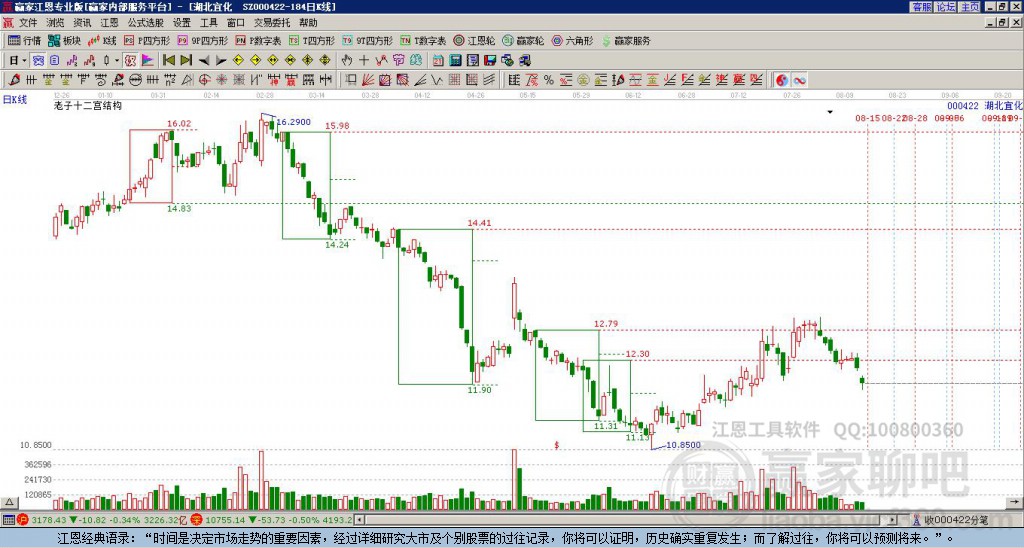1024x548 pixels.
Task: Click the 10.8500 low price label
Action: [x=683, y=445]
